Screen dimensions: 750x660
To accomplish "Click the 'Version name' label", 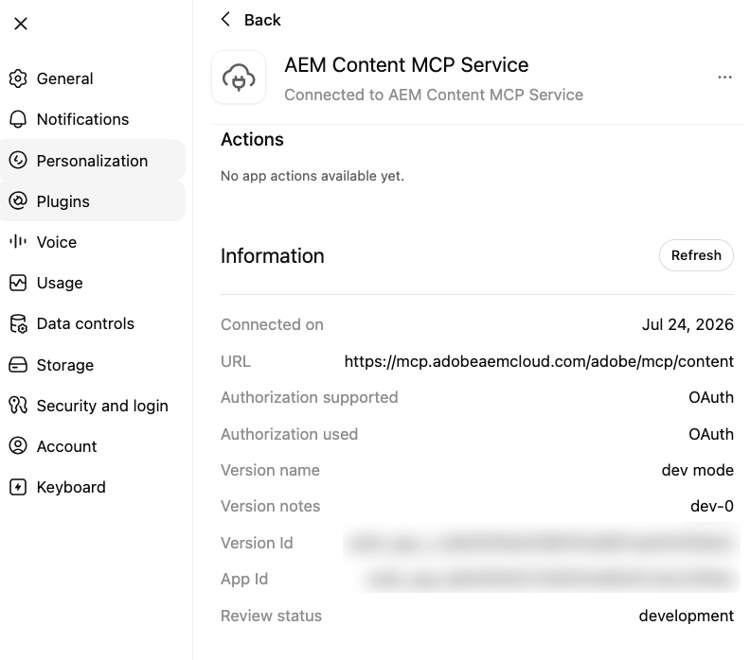I will tap(270, 470).
